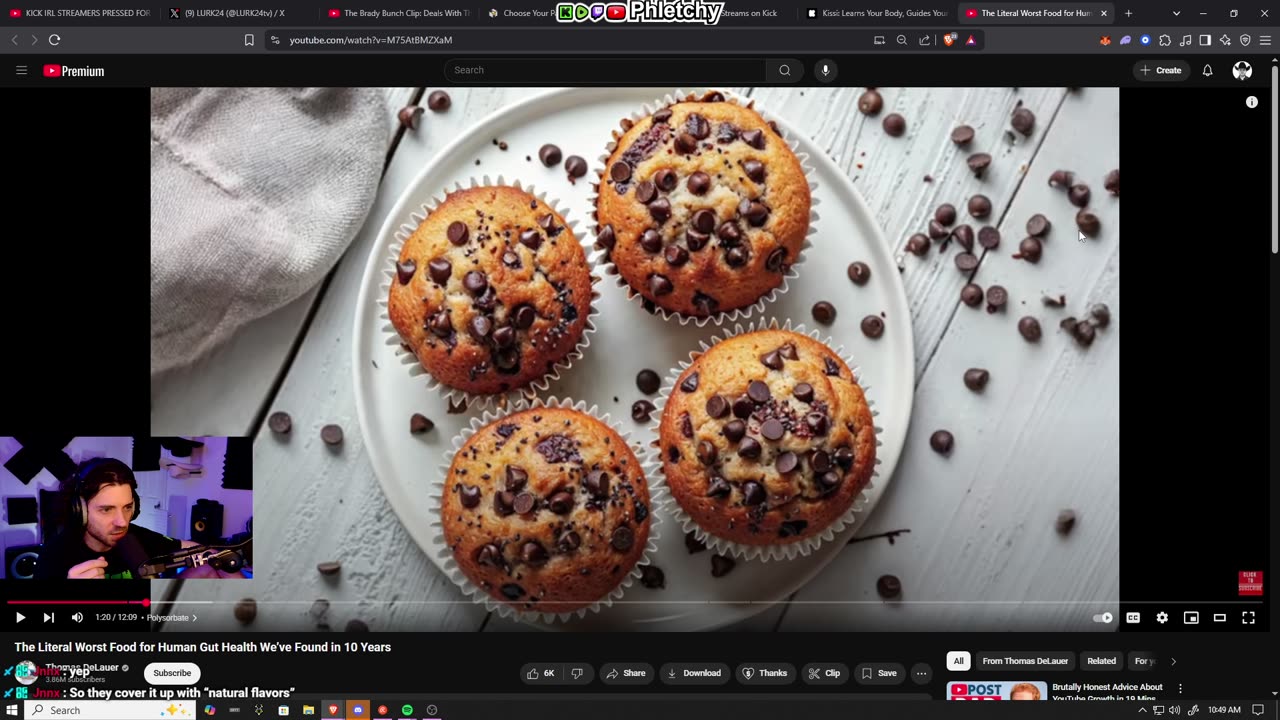Screen dimensions: 1280x720
Task: Select the From Thomas DeLauer chip
Action: (x=1025, y=661)
